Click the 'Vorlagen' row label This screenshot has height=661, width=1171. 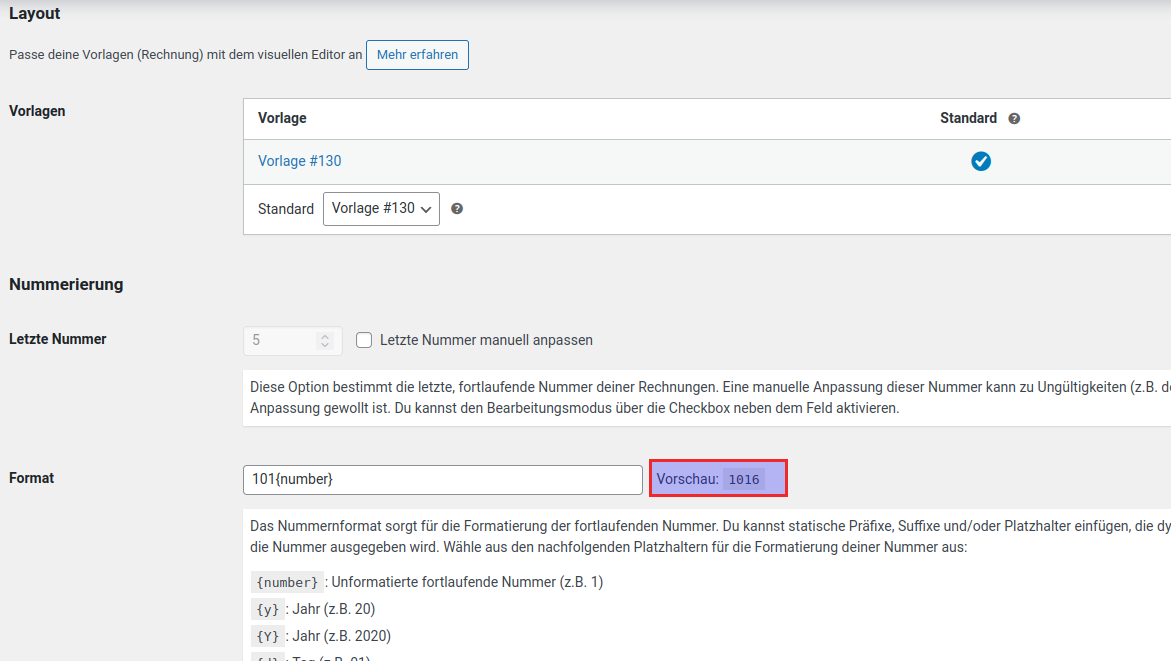tap(37, 111)
